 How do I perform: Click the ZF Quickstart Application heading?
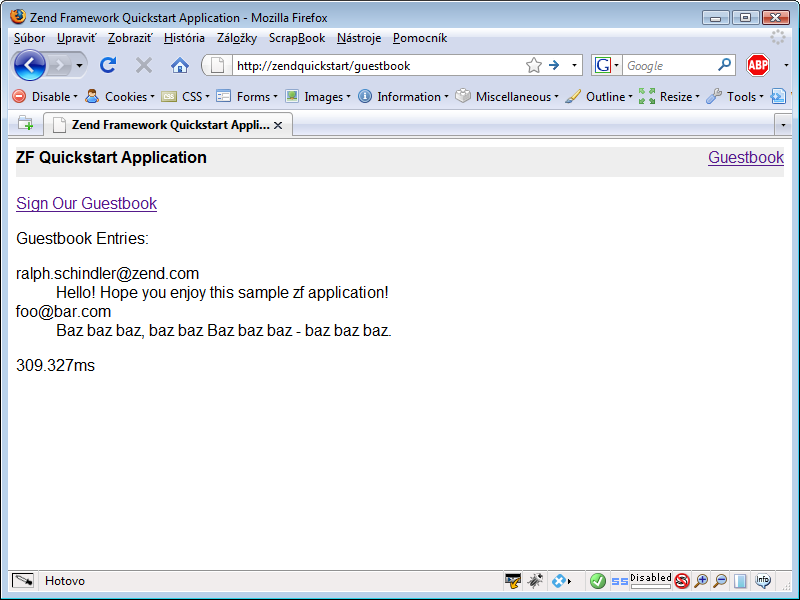click(x=111, y=157)
